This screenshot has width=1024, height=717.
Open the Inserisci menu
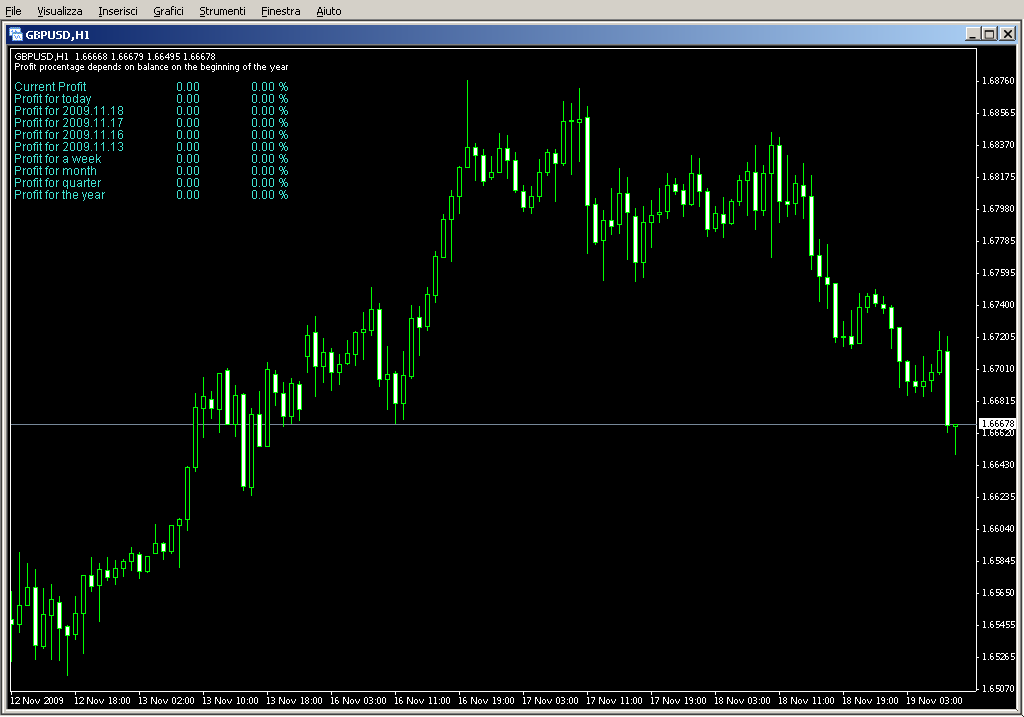point(118,11)
